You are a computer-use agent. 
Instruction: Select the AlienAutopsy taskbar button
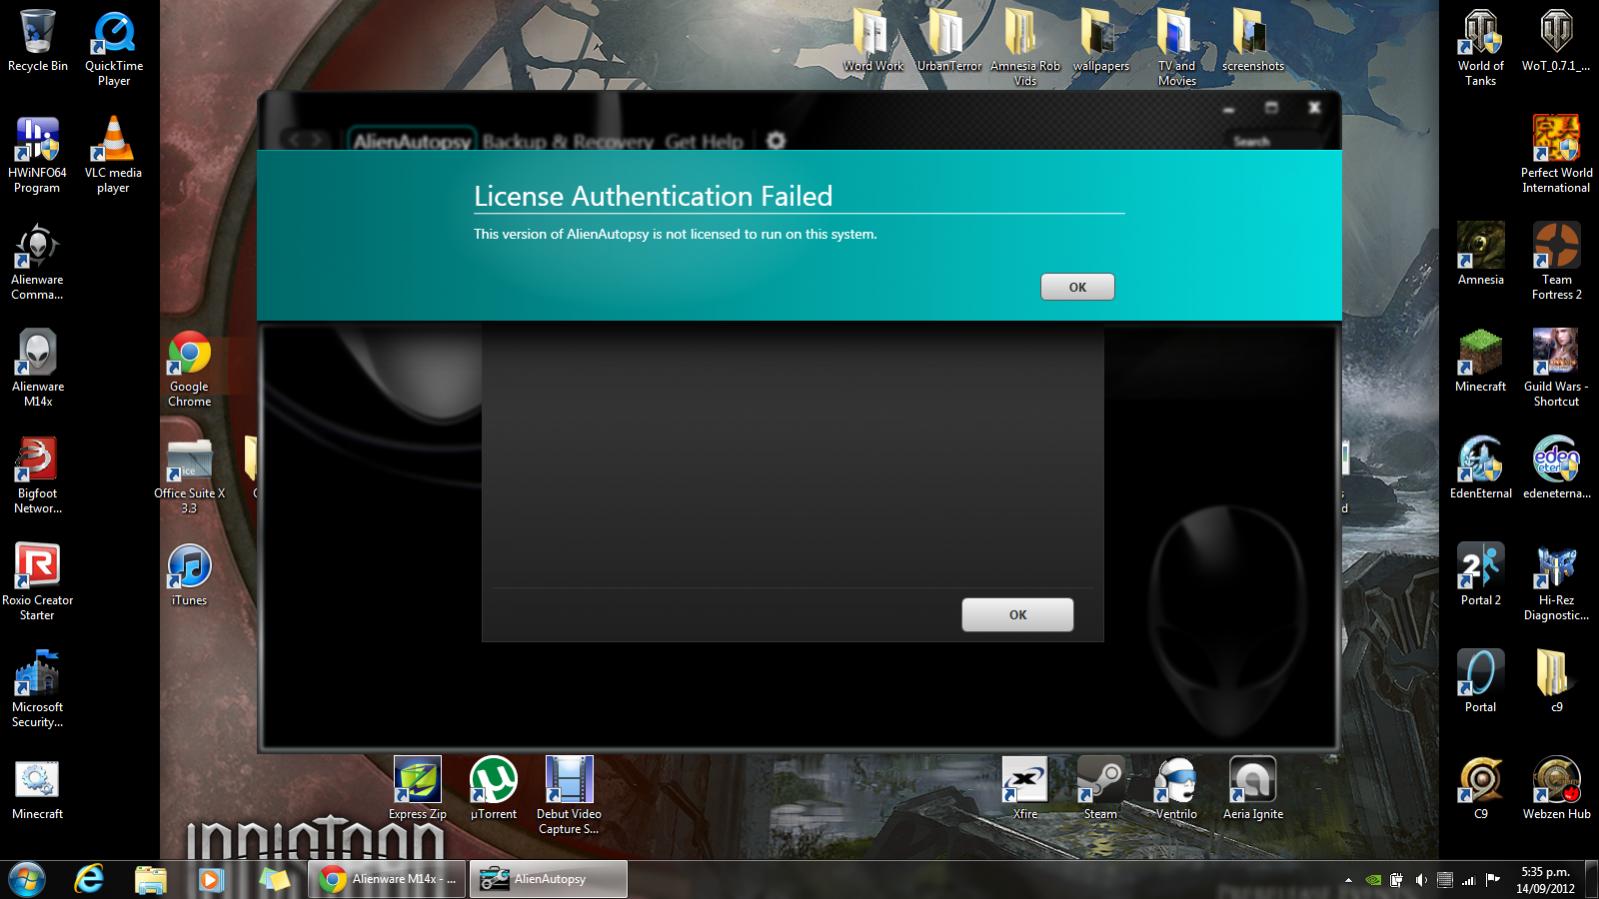pyautogui.click(x=549, y=879)
